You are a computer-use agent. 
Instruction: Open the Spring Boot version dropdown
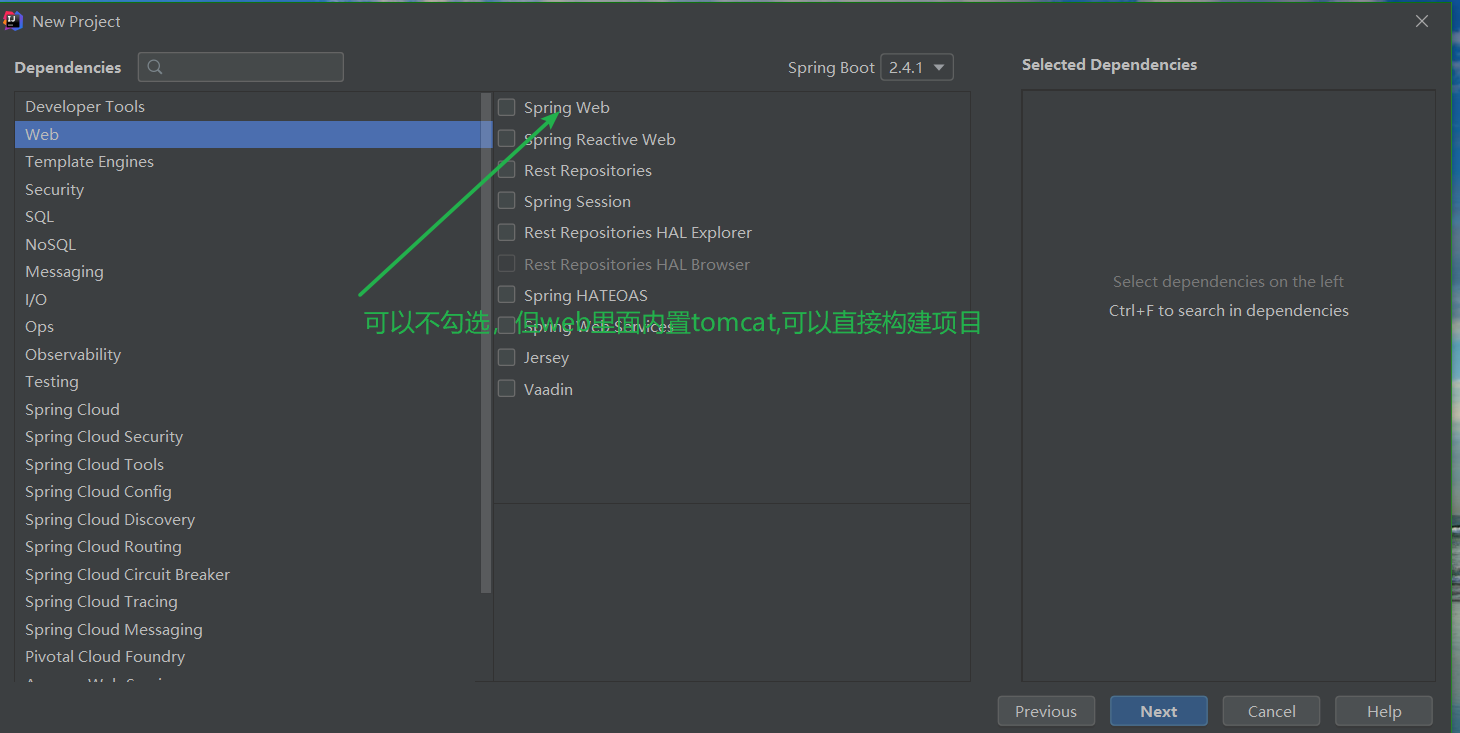pyautogui.click(x=917, y=67)
